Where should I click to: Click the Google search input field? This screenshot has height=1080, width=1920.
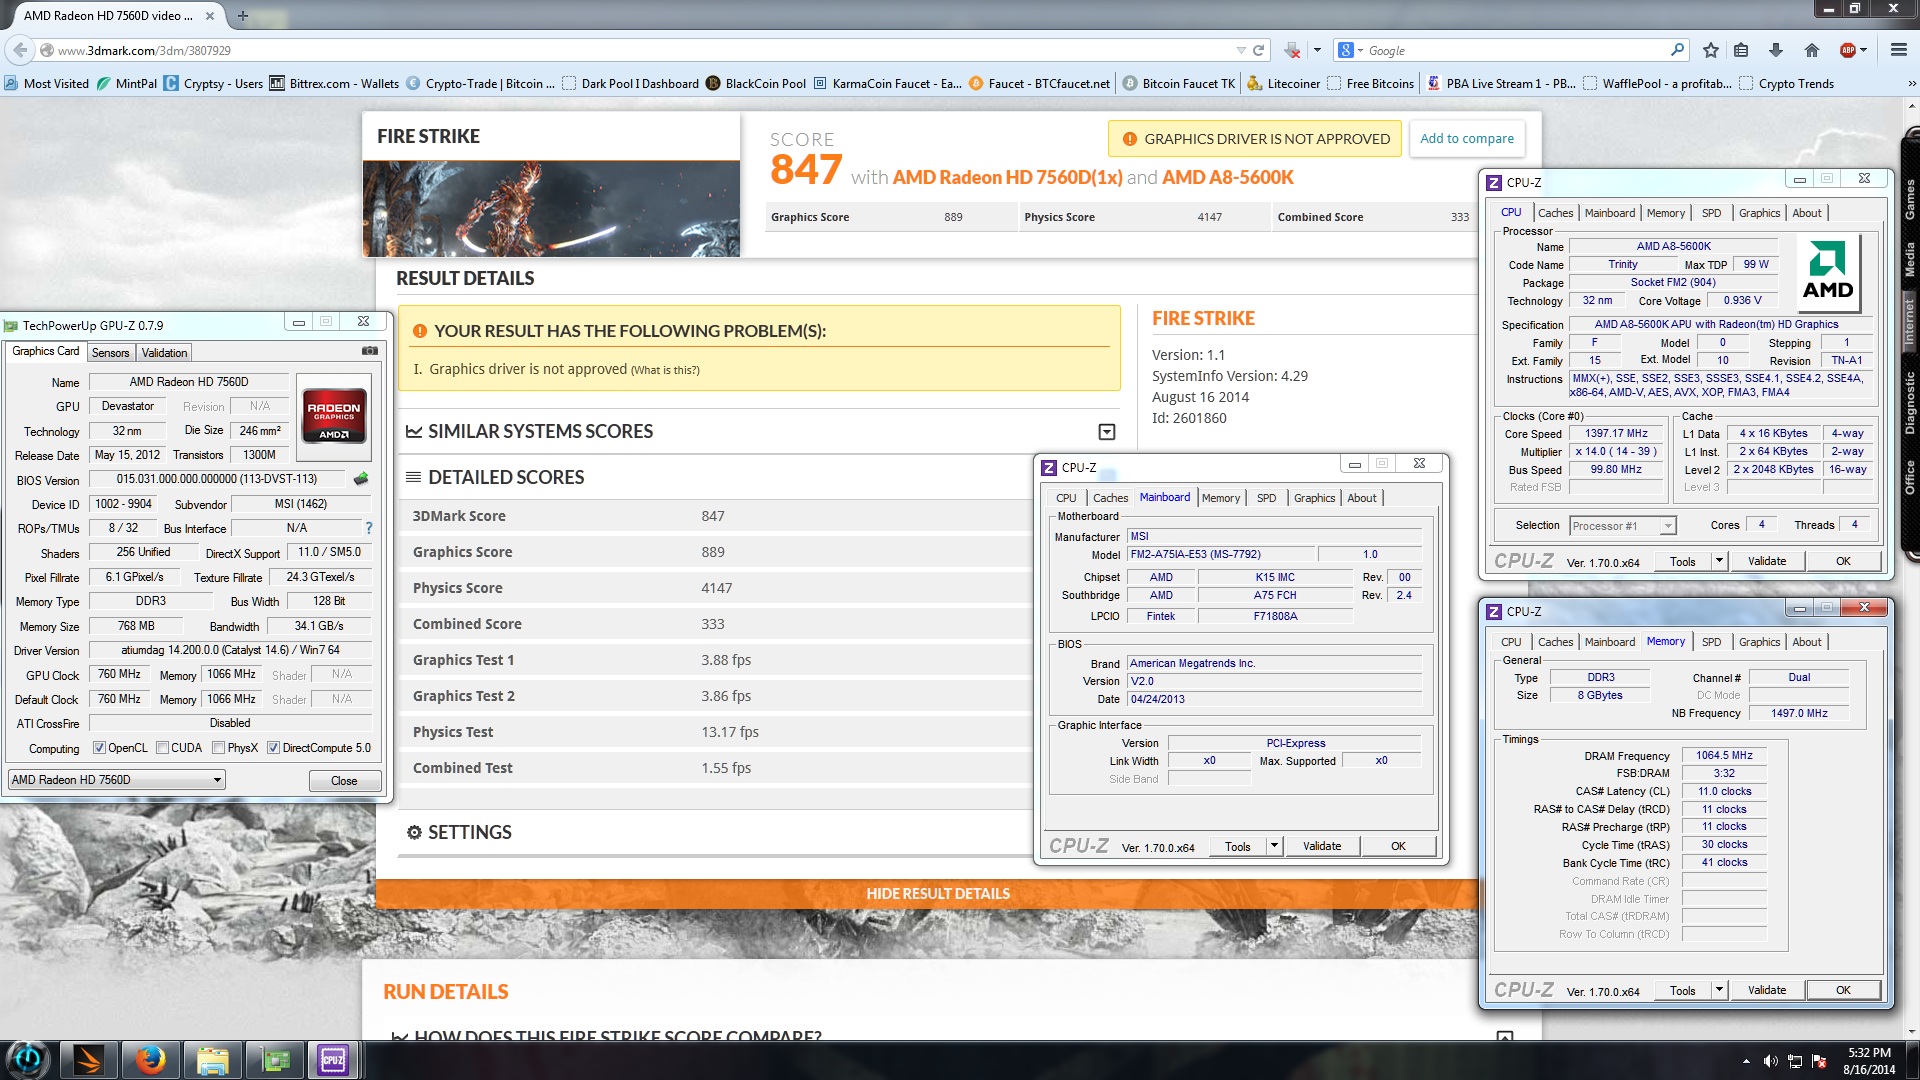click(1514, 50)
